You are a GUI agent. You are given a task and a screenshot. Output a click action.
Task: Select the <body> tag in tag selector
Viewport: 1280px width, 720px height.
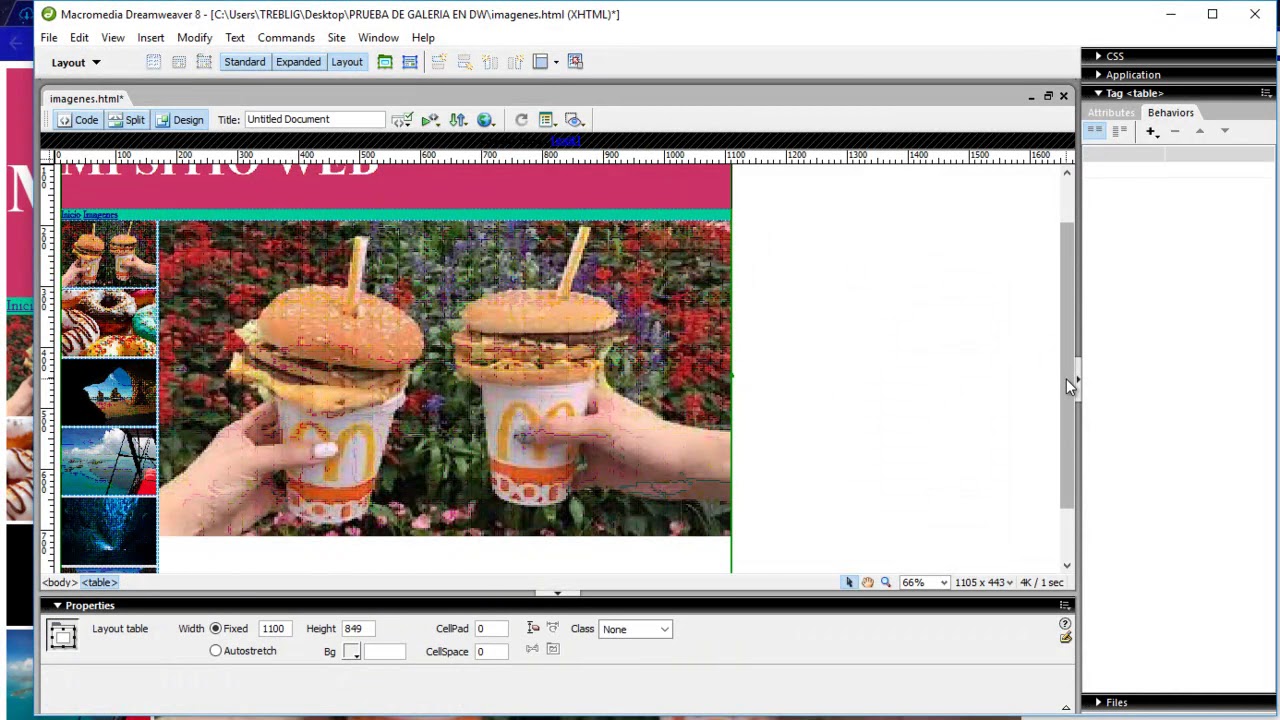click(59, 582)
